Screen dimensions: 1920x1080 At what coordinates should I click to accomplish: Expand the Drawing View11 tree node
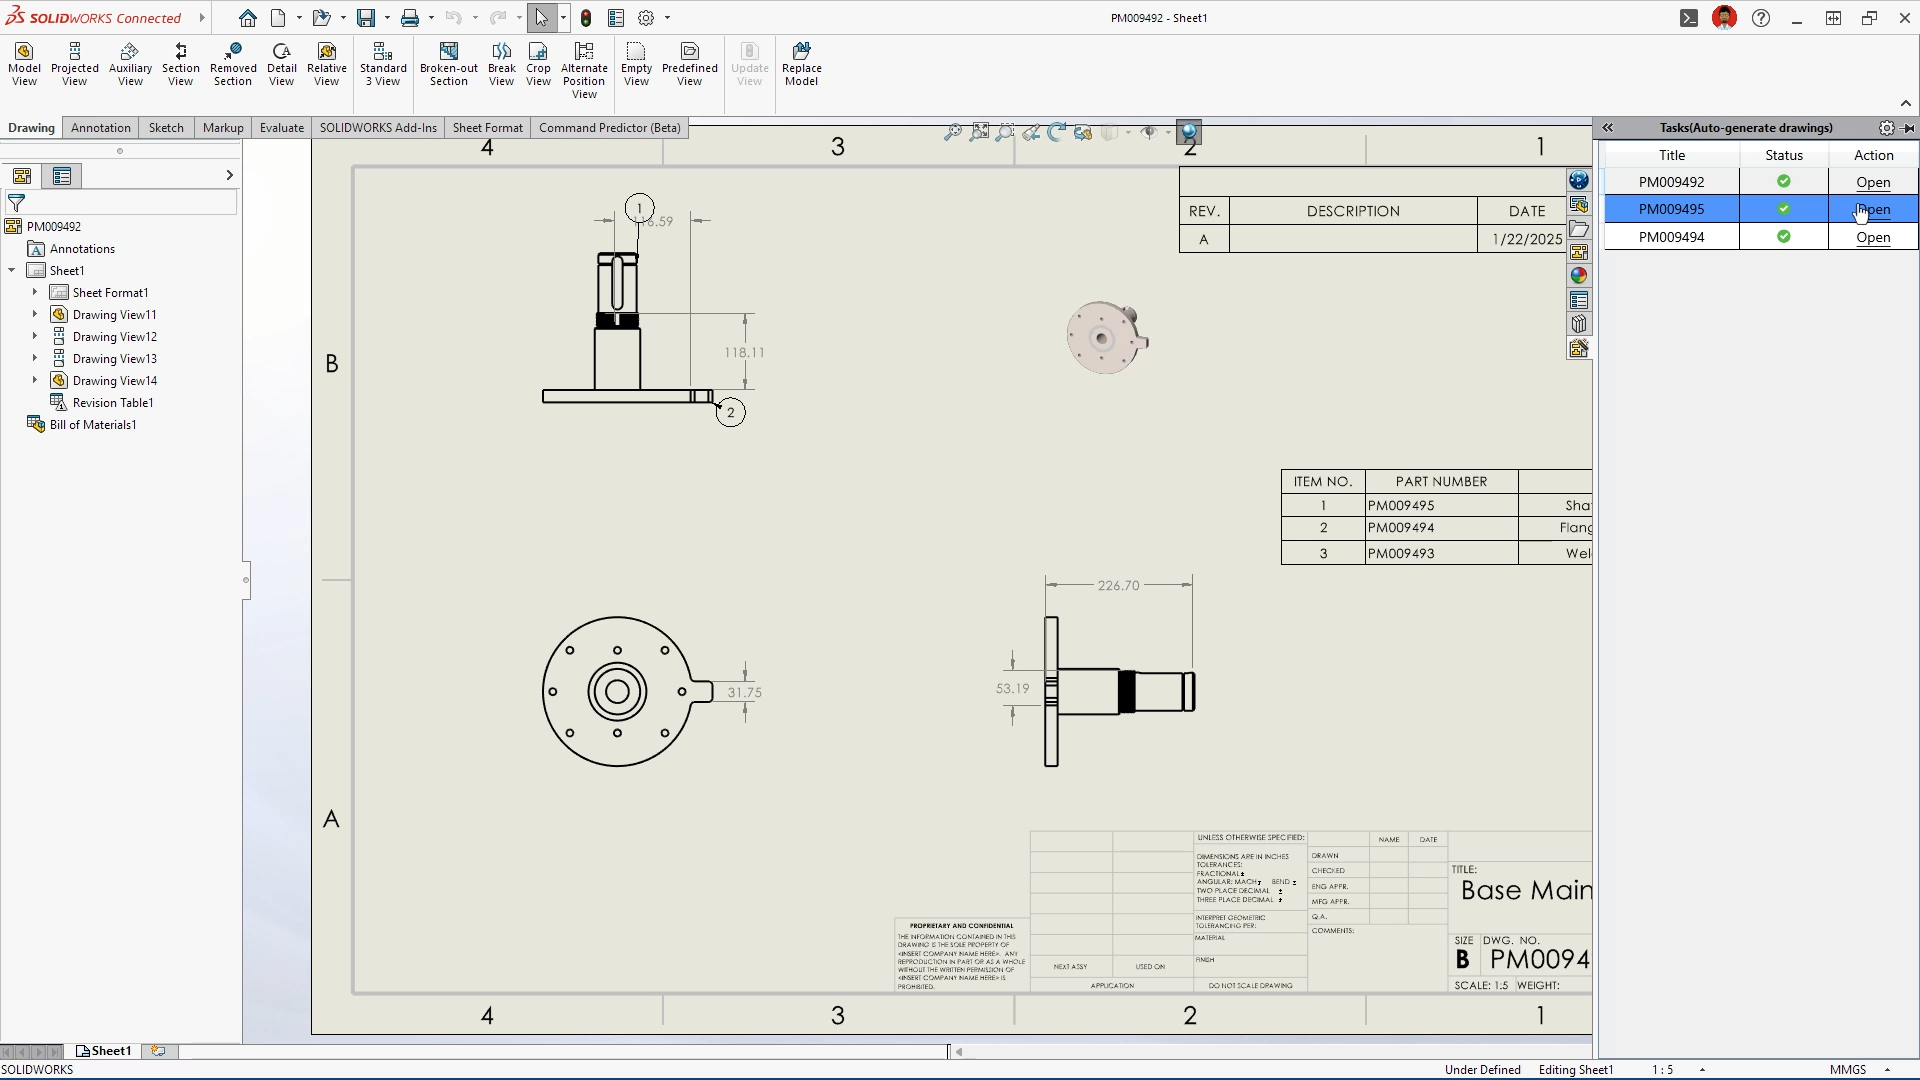tap(35, 315)
